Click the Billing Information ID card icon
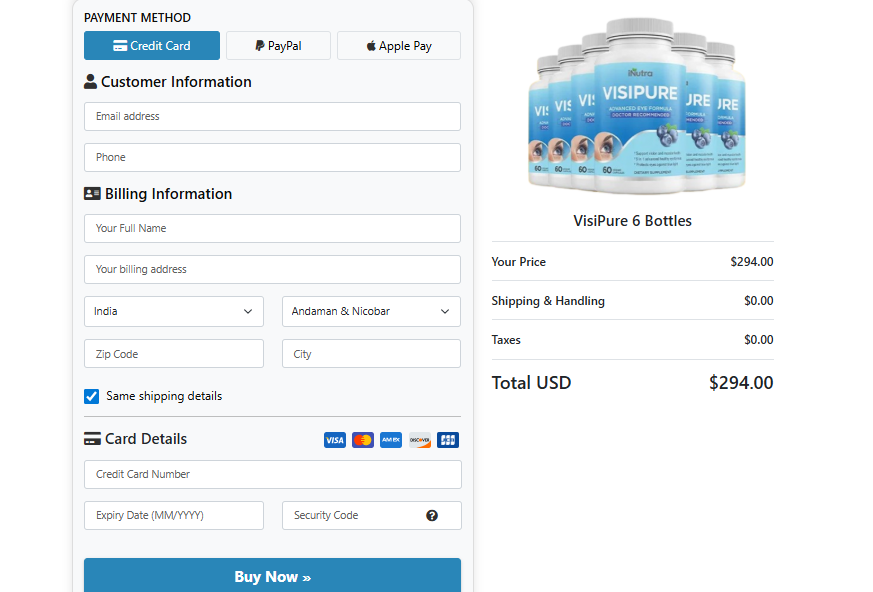This screenshot has width=873, height=592. tap(92, 194)
